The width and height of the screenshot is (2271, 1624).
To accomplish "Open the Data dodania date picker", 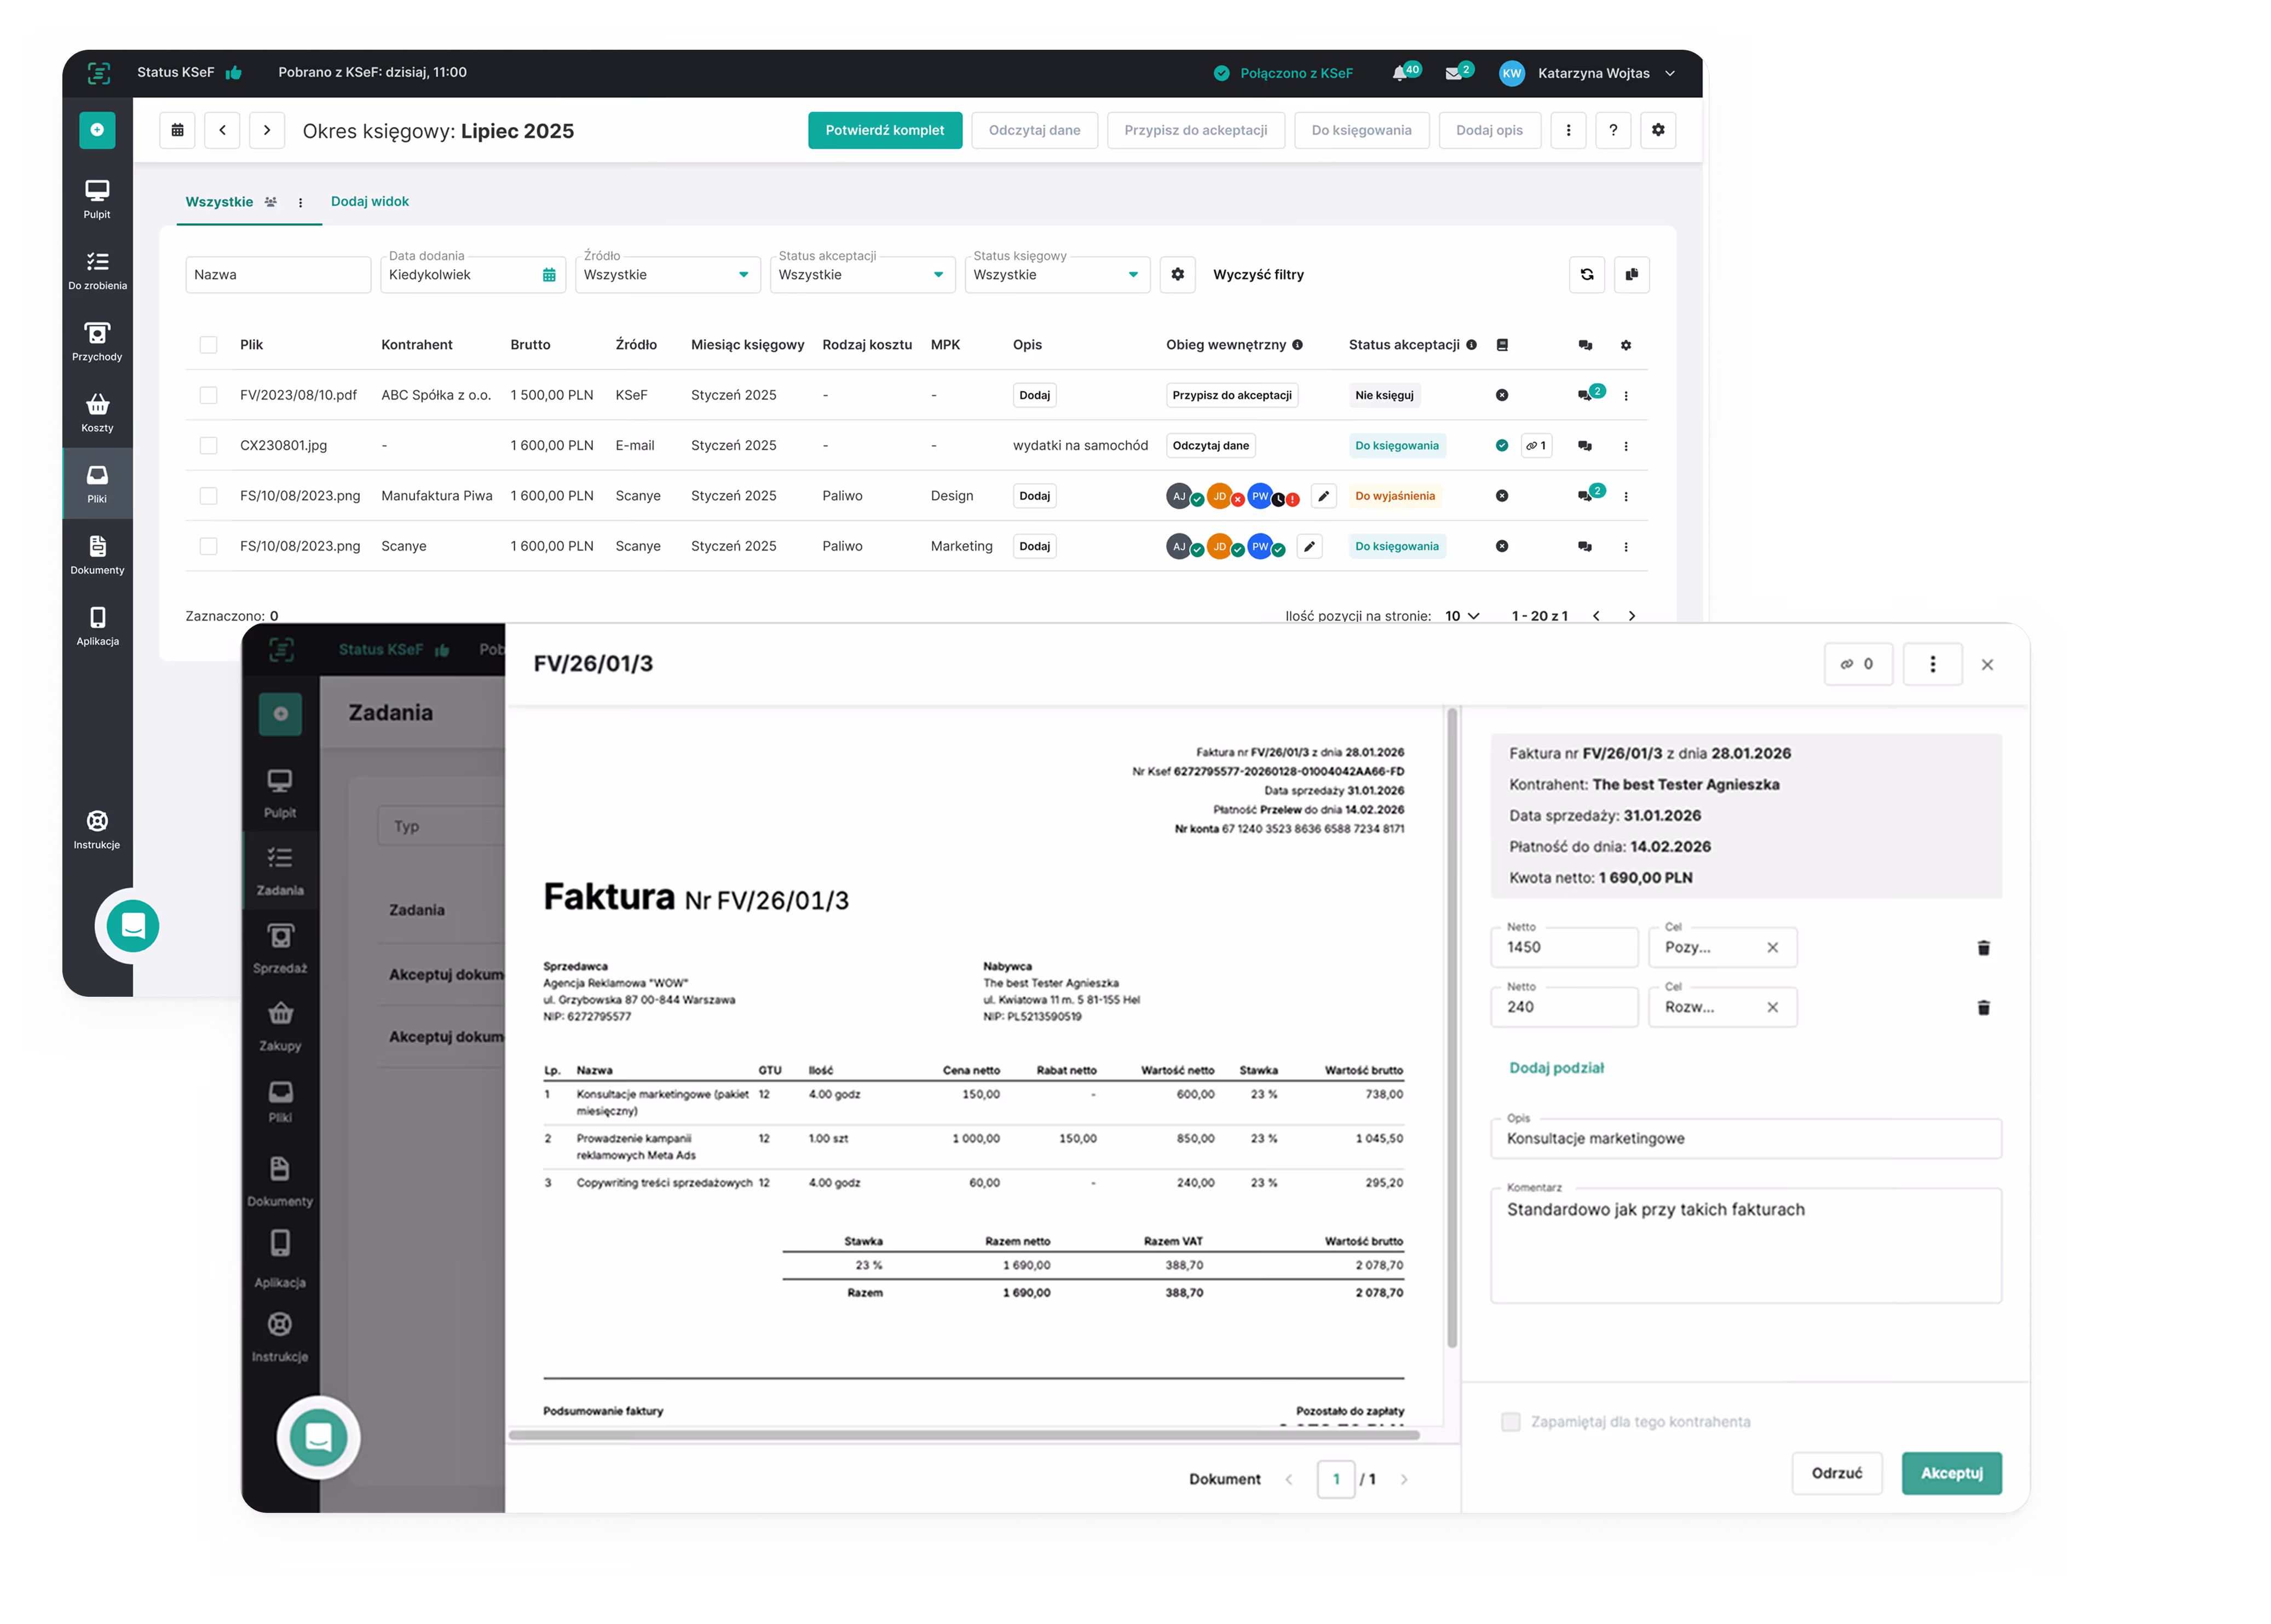I will click(473, 274).
